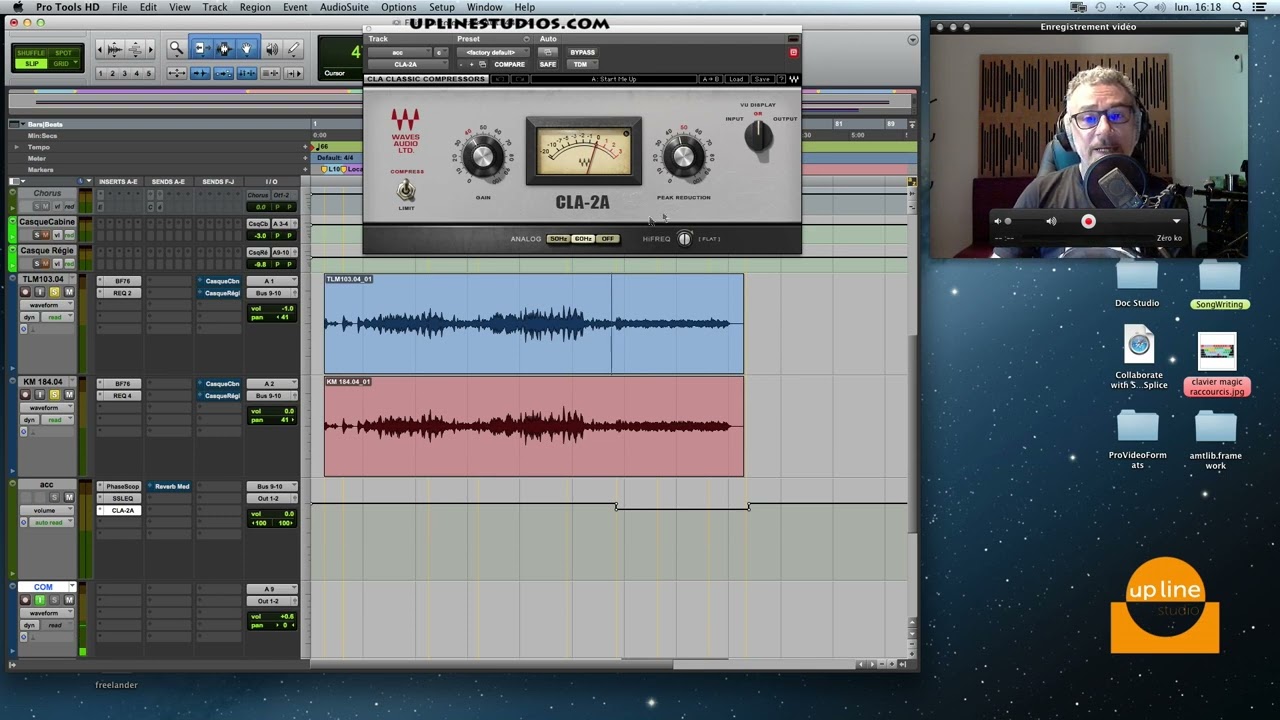Select the Trim tool
Viewport: 1280px width, 720px height.
pyautogui.click(x=203, y=49)
